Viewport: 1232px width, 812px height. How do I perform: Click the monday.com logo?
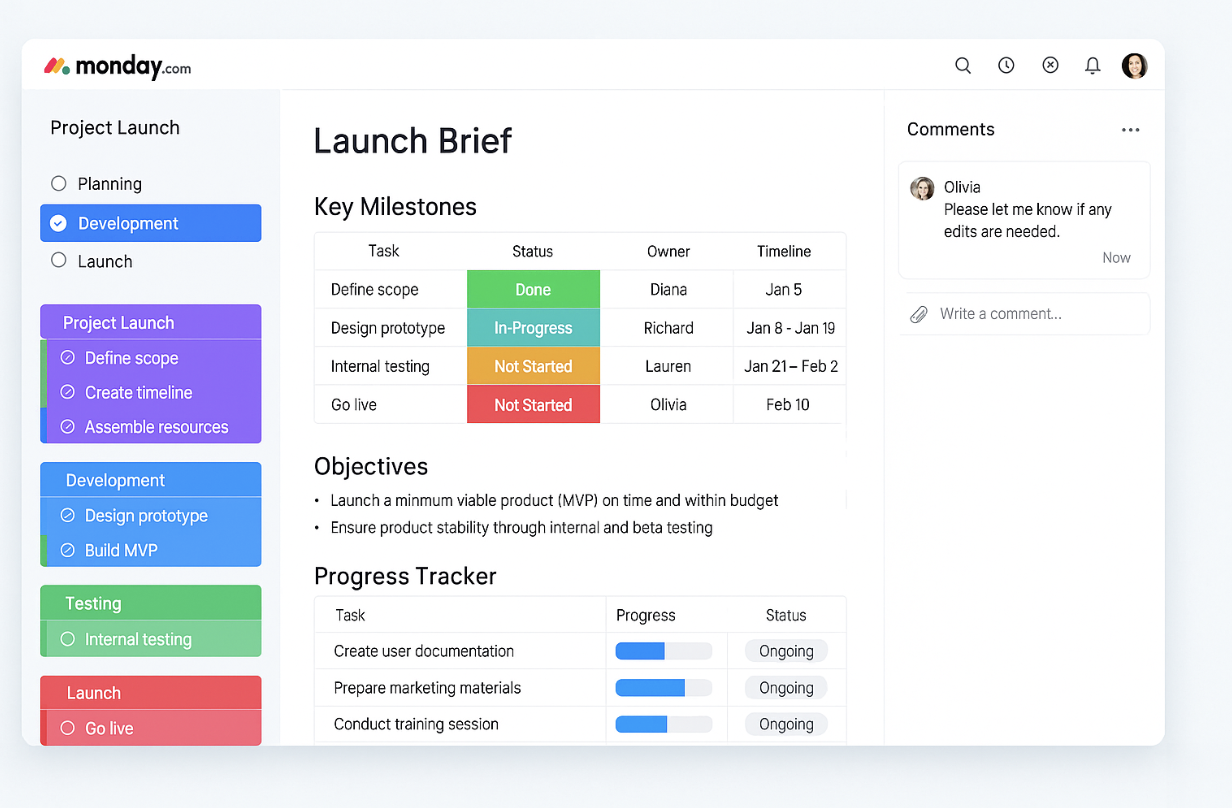117,67
